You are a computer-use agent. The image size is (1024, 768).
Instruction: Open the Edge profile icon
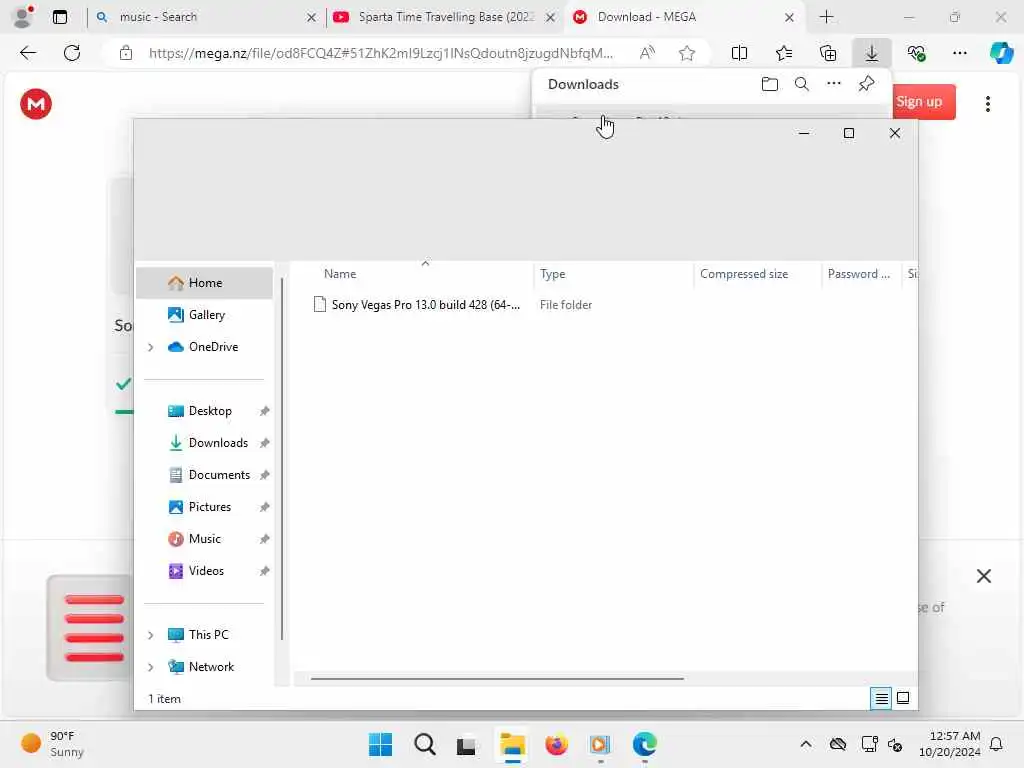click(x=23, y=16)
